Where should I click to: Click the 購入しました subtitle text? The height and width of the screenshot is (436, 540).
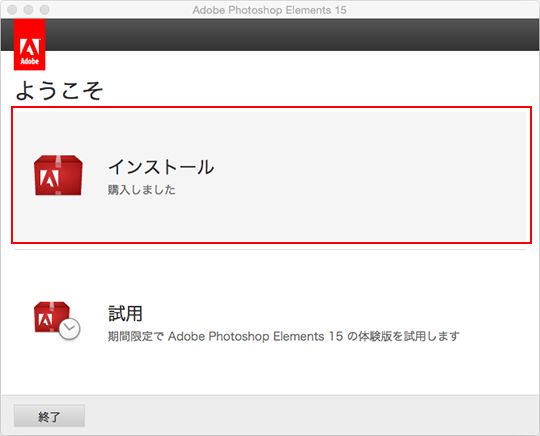point(142,190)
